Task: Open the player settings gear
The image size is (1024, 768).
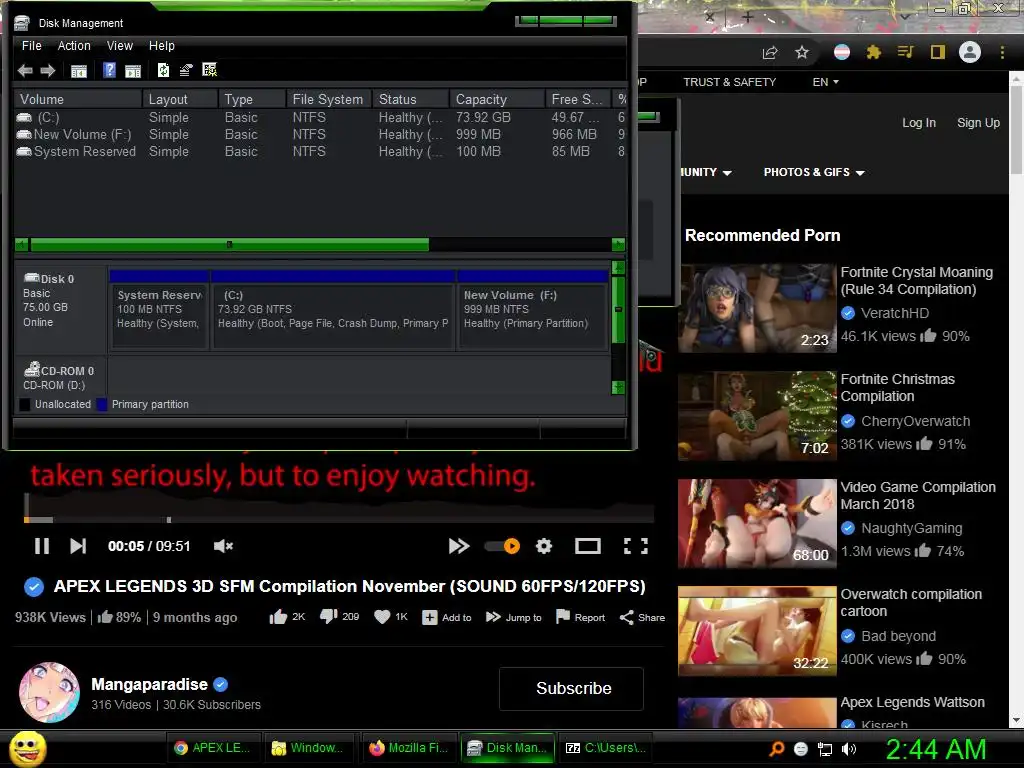Action: pos(544,546)
